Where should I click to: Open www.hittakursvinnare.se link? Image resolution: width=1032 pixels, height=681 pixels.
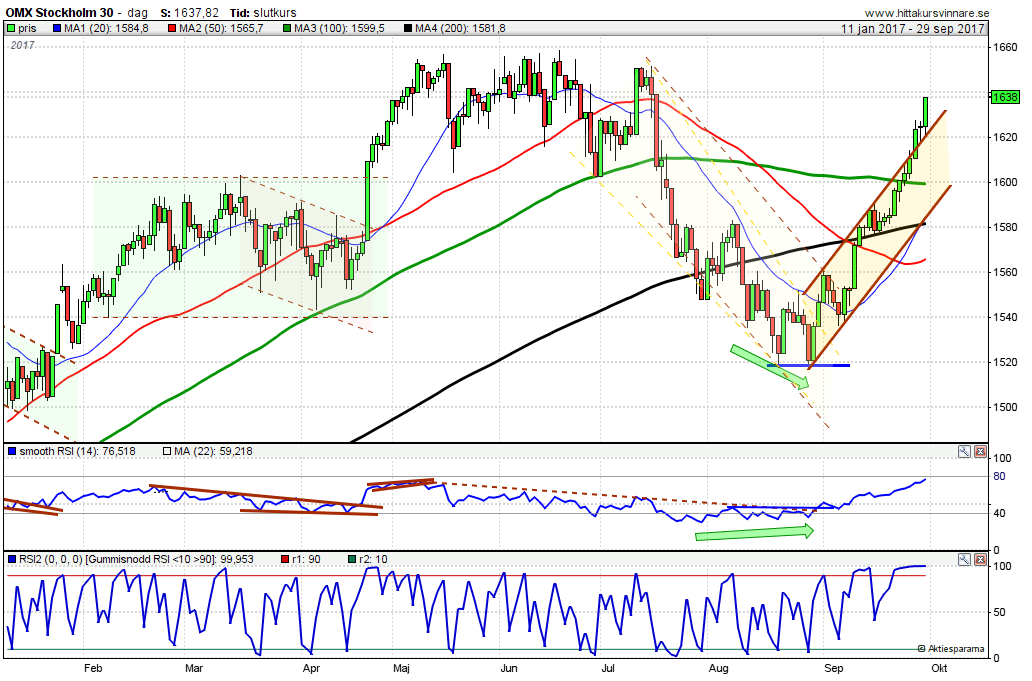pyautogui.click(x=927, y=13)
